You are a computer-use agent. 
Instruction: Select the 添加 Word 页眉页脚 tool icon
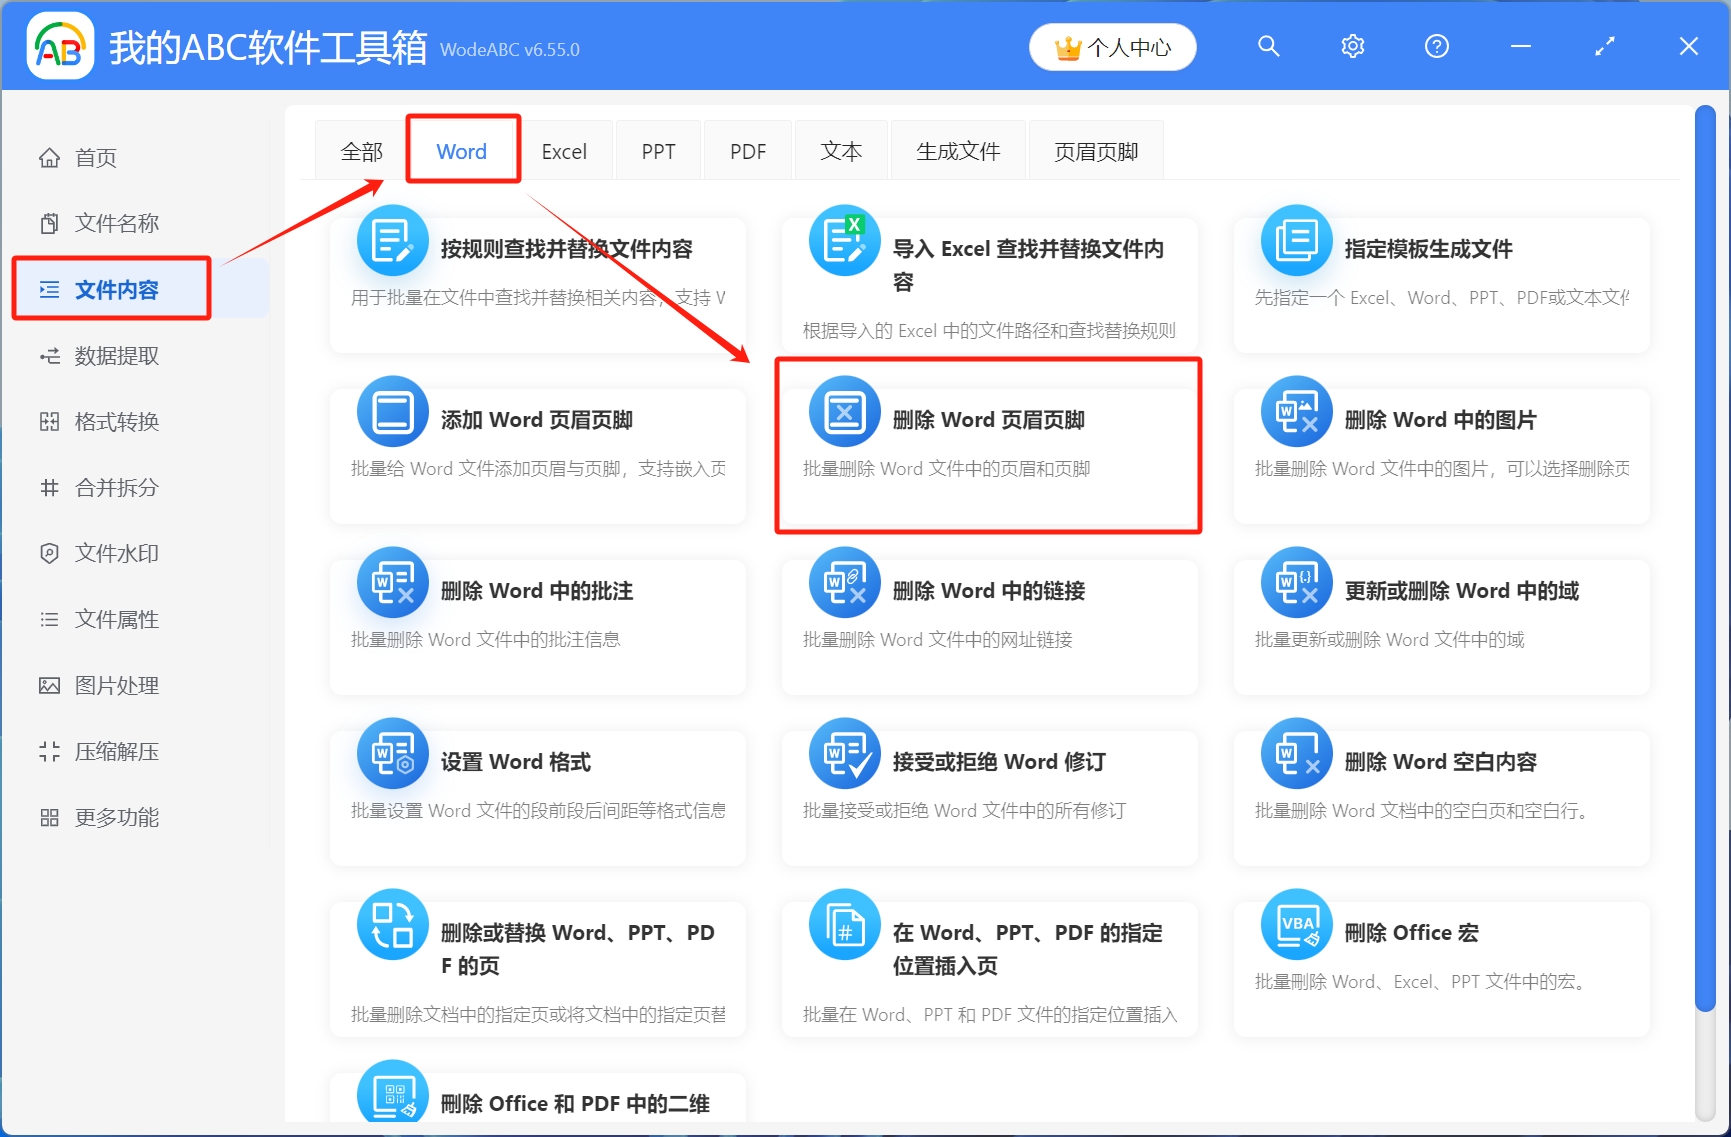(392, 411)
